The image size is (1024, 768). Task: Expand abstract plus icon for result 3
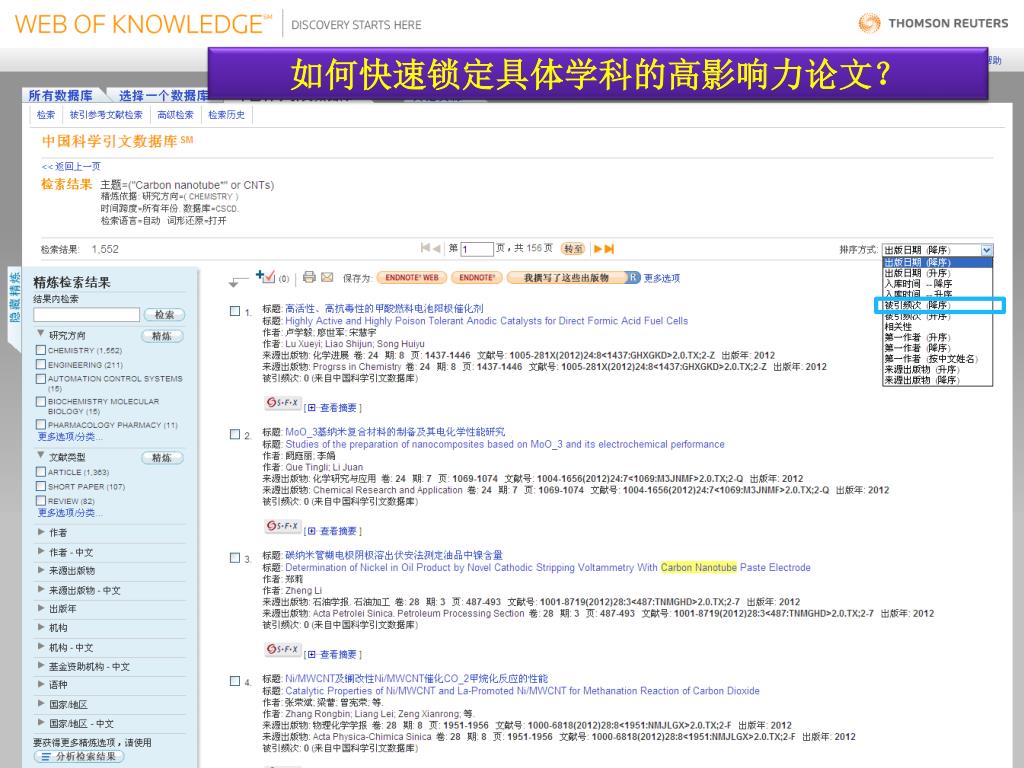[x=312, y=654]
